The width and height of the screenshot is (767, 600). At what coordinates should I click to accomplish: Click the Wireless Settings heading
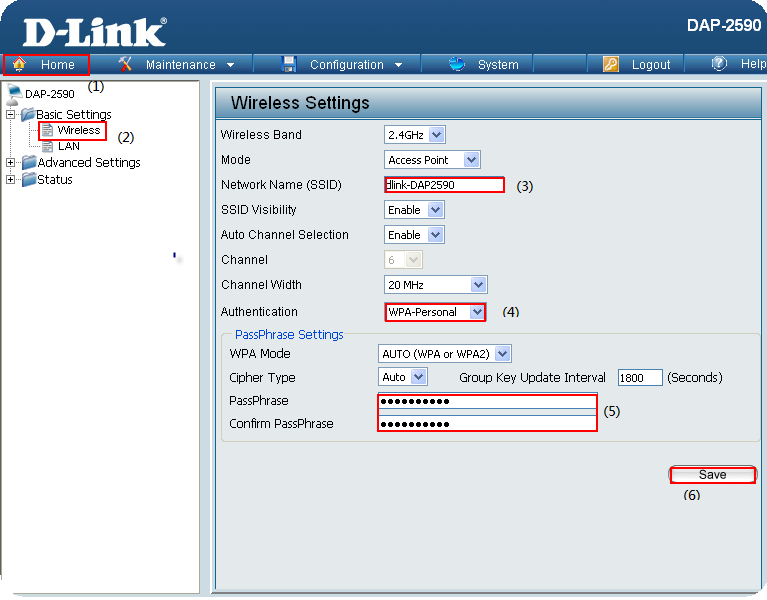[x=300, y=103]
